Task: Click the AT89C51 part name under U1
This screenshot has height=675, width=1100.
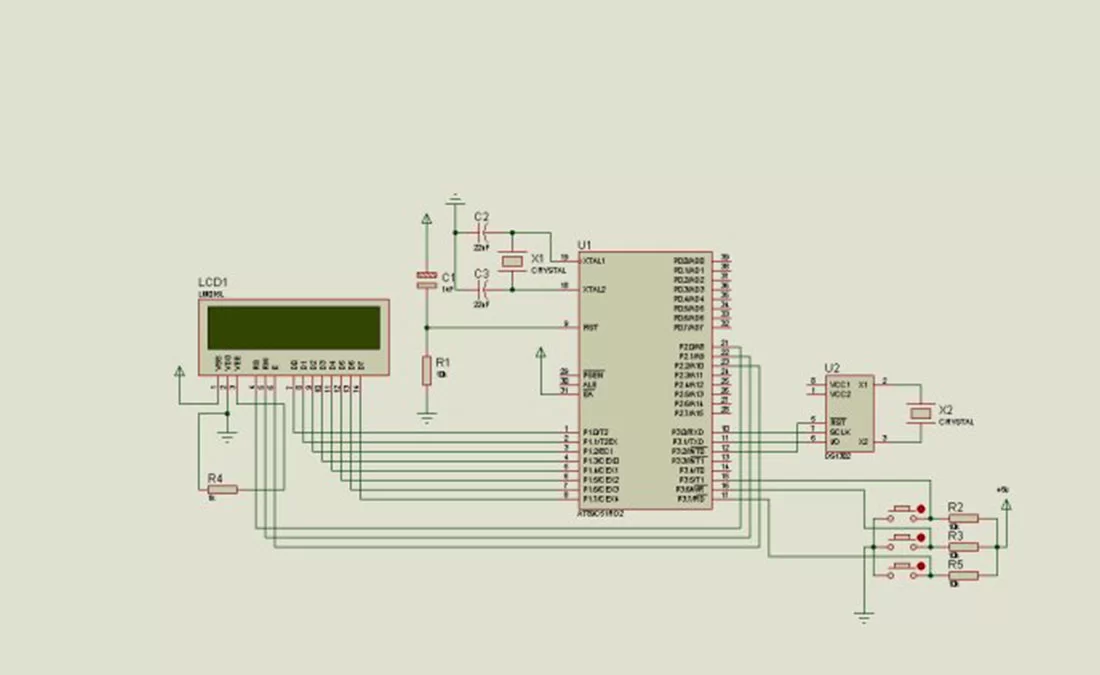Action: pos(601,514)
